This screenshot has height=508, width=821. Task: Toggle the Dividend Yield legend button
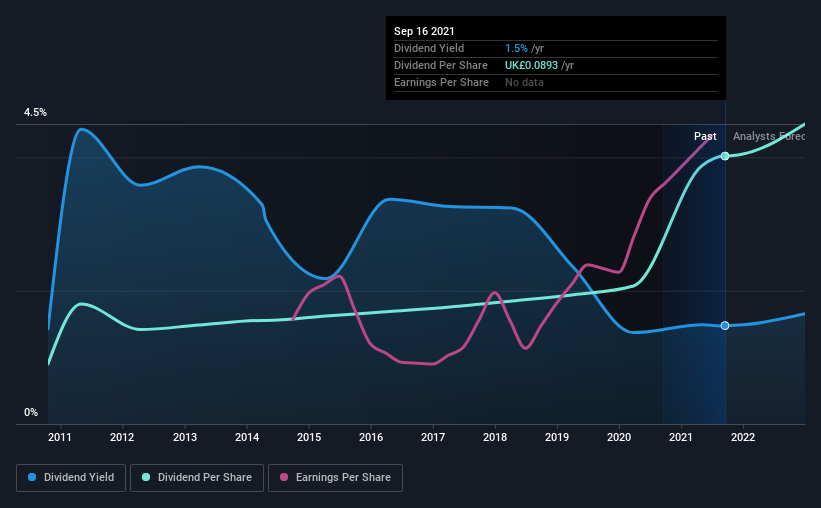pyautogui.click(x=71, y=478)
